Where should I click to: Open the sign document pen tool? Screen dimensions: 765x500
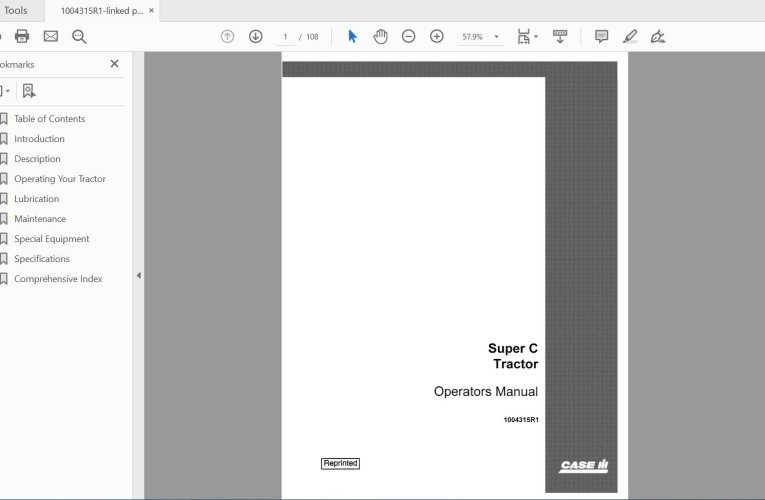pos(658,37)
